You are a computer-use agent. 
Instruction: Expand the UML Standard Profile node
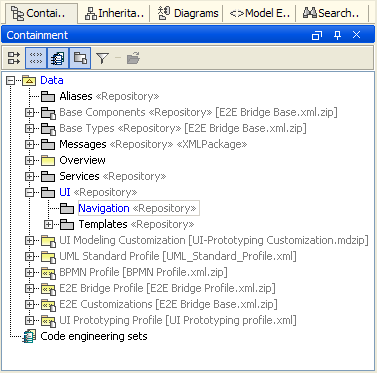[x=30, y=256]
